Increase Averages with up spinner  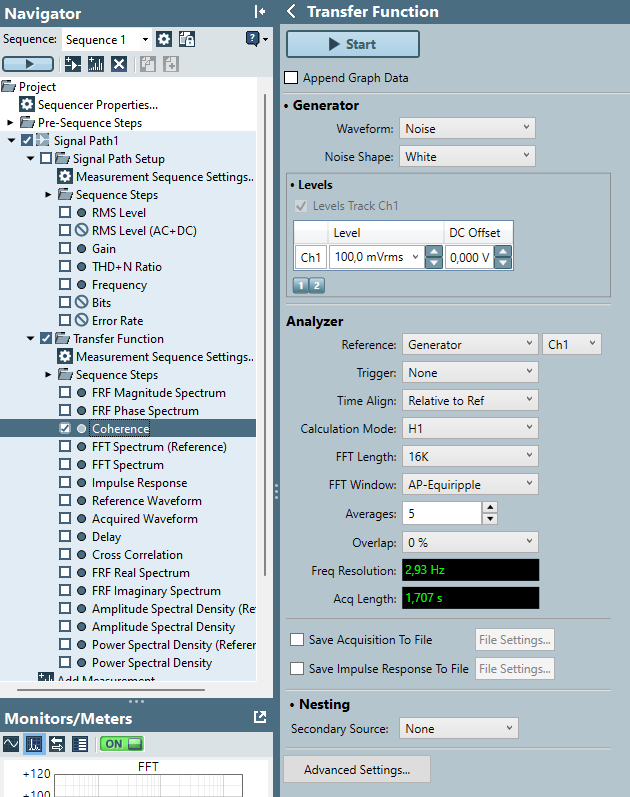pyautogui.click(x=490, y=507)
